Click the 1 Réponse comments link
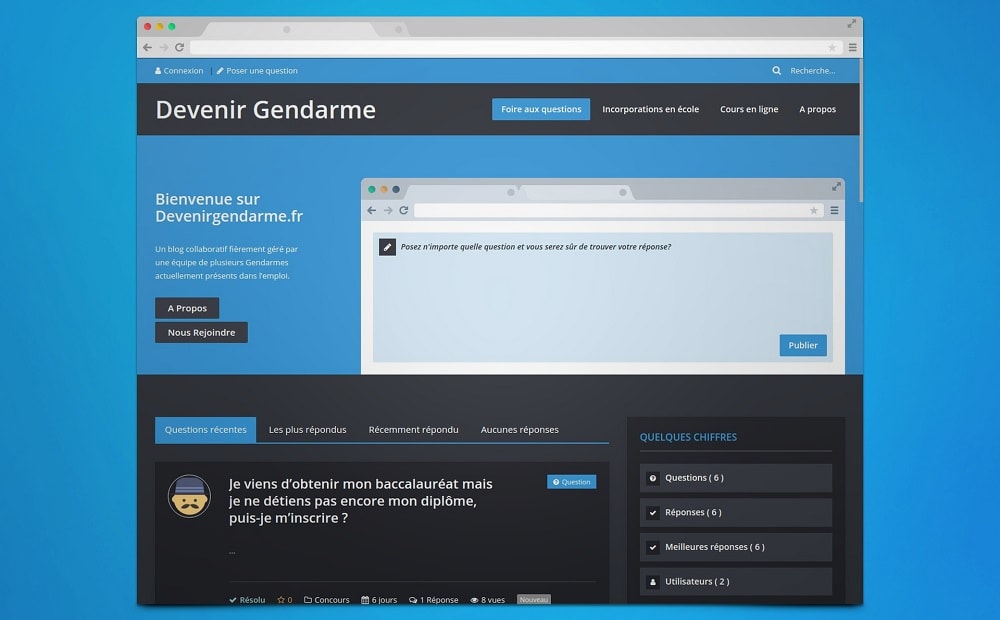Image resolution: width=1000 pixels, height=620 pixels. pyautogui.click(x=434, y=600)
